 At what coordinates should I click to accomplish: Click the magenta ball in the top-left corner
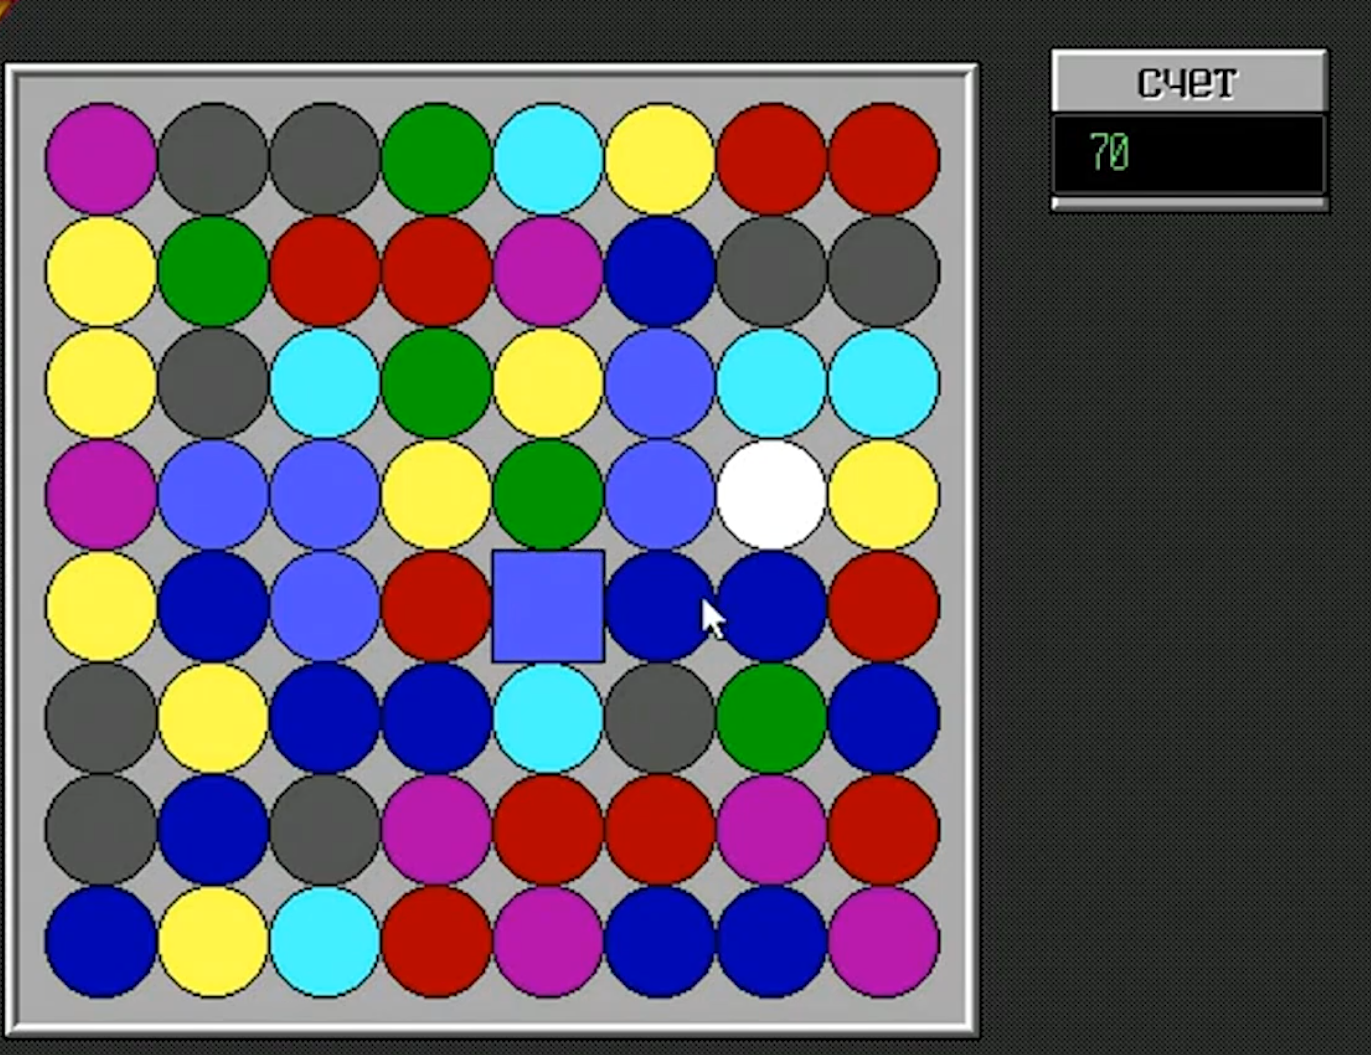click(101, 159)
